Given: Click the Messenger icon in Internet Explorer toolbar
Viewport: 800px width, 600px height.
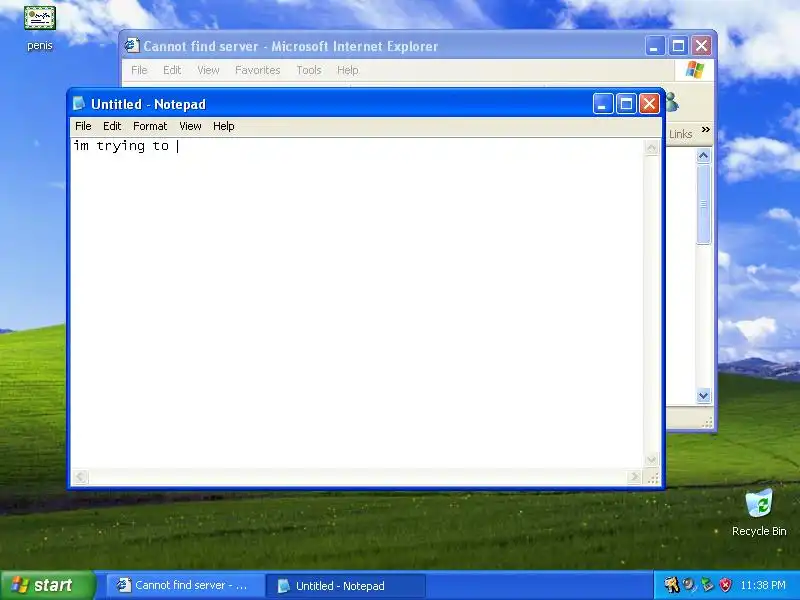Looking at the screenshot, I should pyautogui.click(x=672, y=103).
